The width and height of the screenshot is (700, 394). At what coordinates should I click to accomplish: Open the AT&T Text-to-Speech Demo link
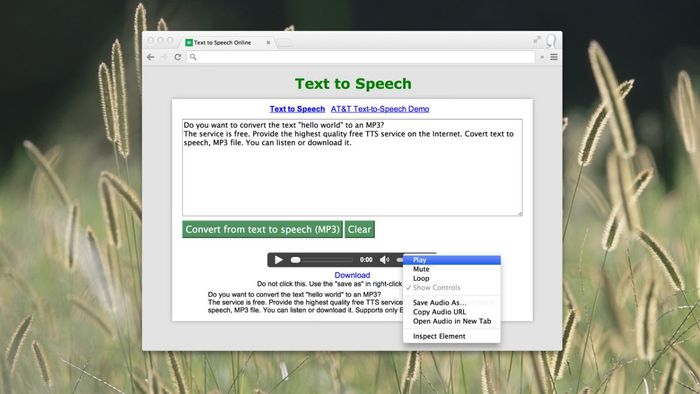click(x=380, y=109)
